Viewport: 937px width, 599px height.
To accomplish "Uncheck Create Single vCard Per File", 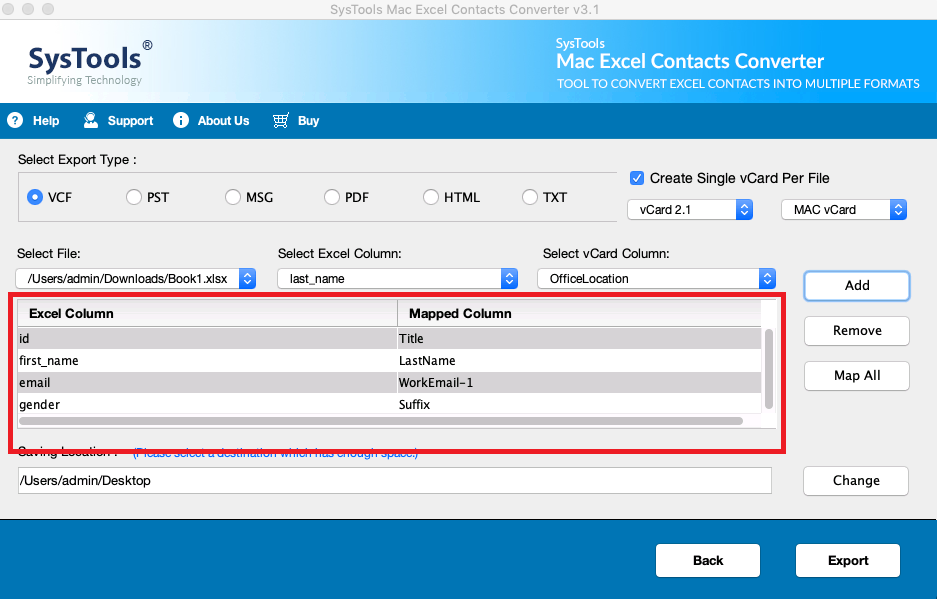I will (637, 178).
